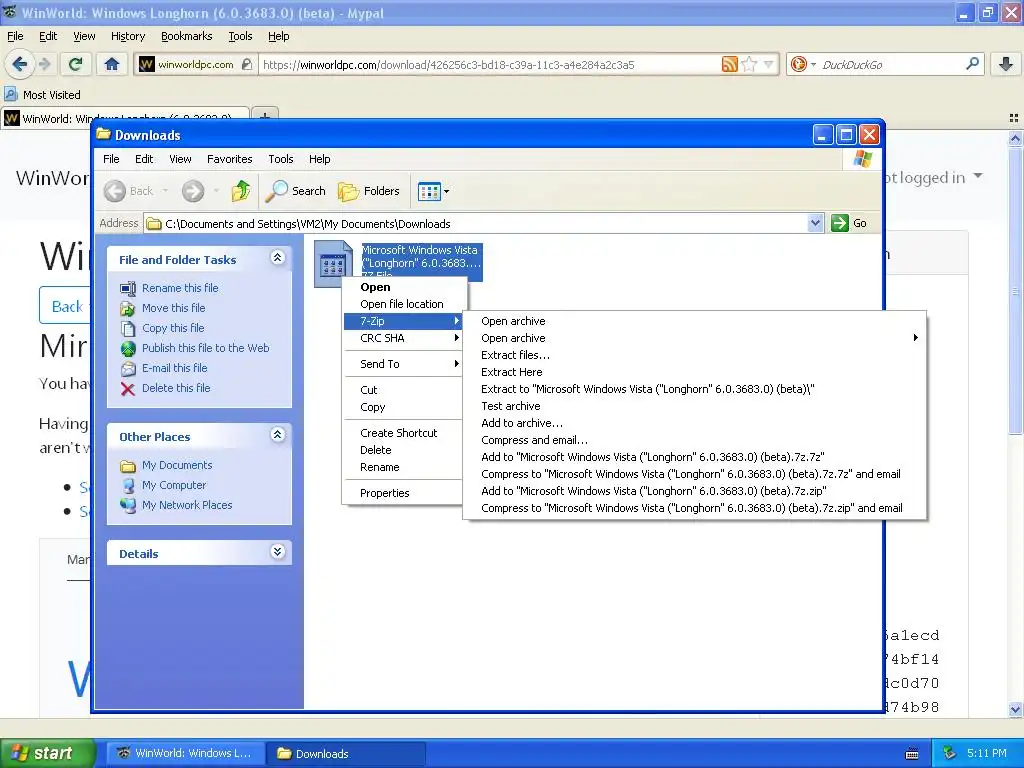Open Bookmarks menu in Mypal browser
The image size is (1024, 768).
[x=186, y=36]
